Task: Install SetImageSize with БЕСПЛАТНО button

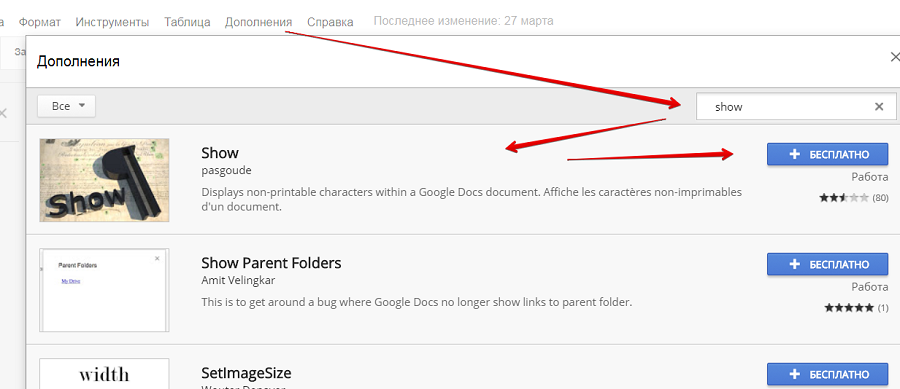Action: pyautogui.click(x=827, y=374)
